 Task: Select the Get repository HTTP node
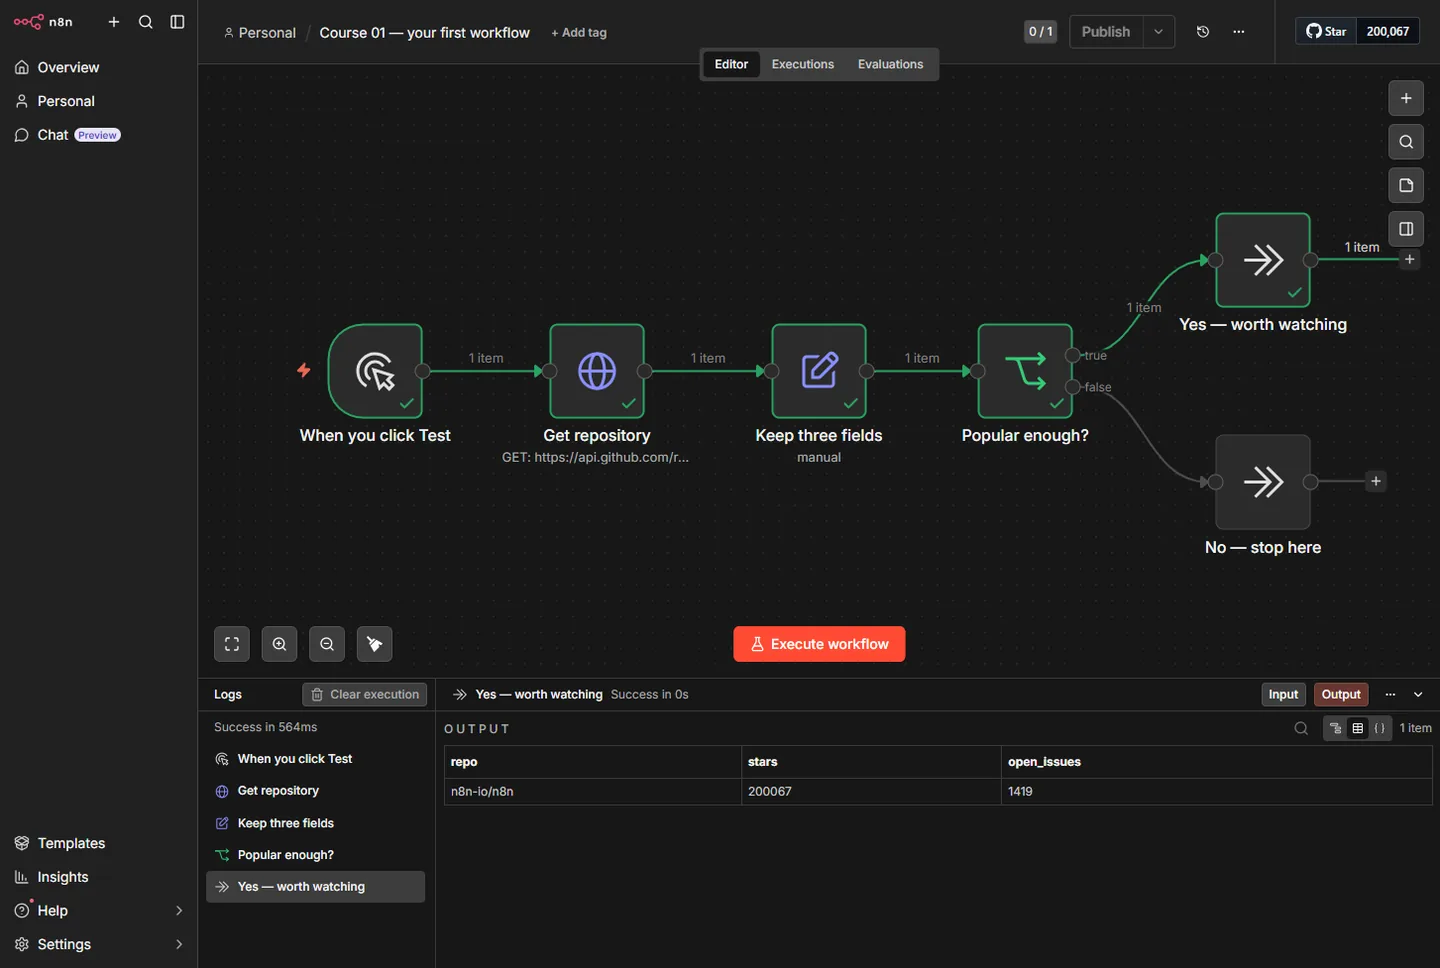[597, 371]
